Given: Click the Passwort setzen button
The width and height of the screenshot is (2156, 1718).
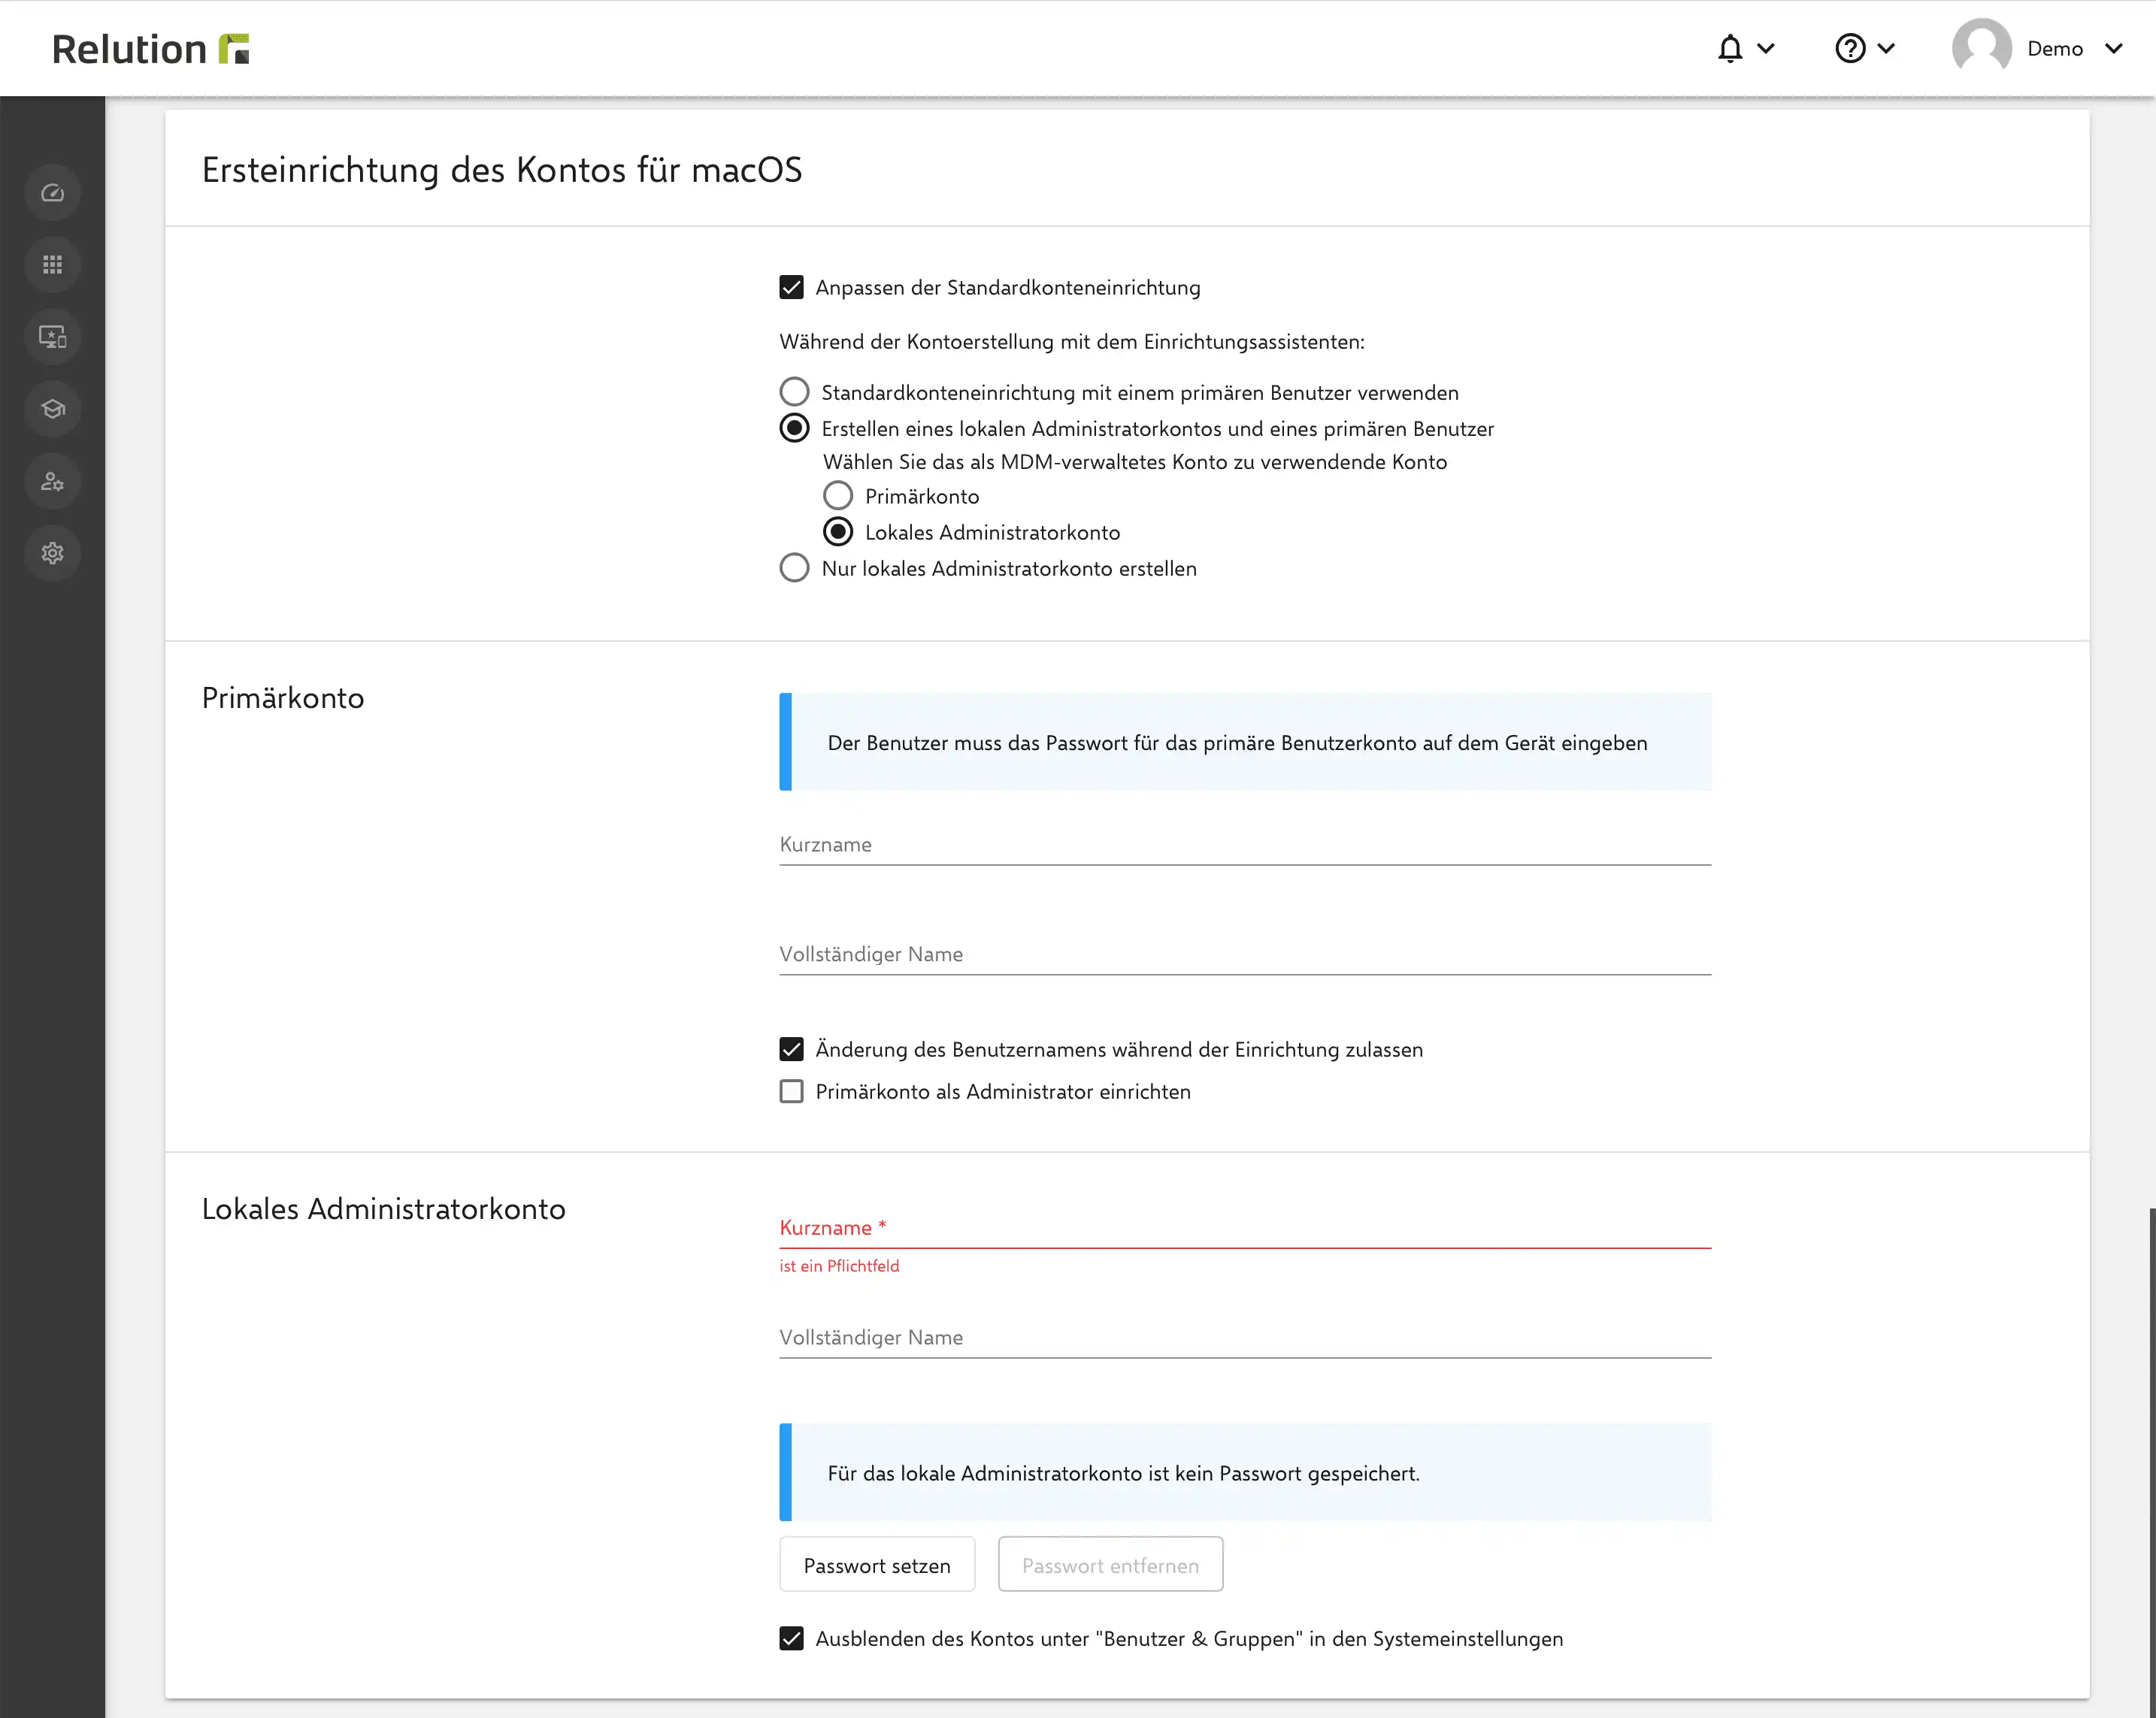Looking at the screenshot, I should [x=877, y=1564].
